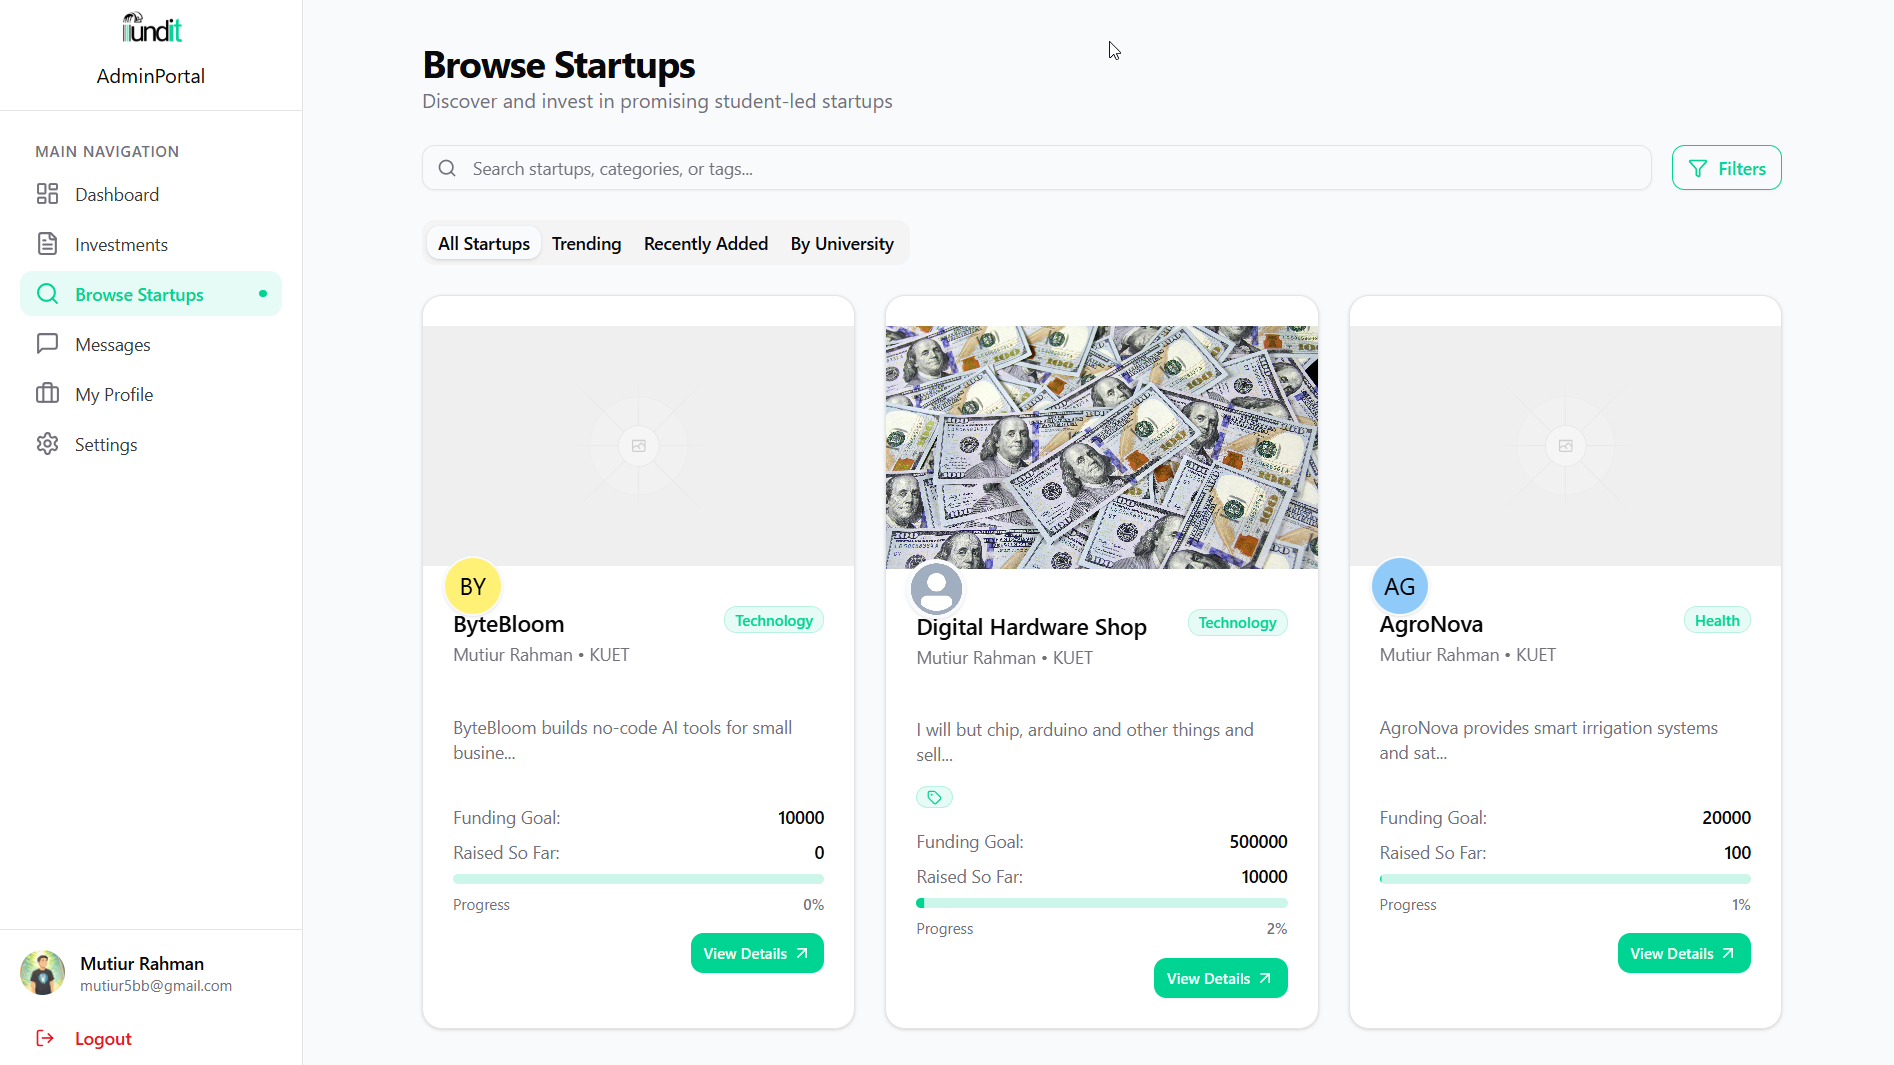Click the tag icon on Digital Hardware Shop card
This screenshot has width=1894, height=1065.
coord(934,797)
